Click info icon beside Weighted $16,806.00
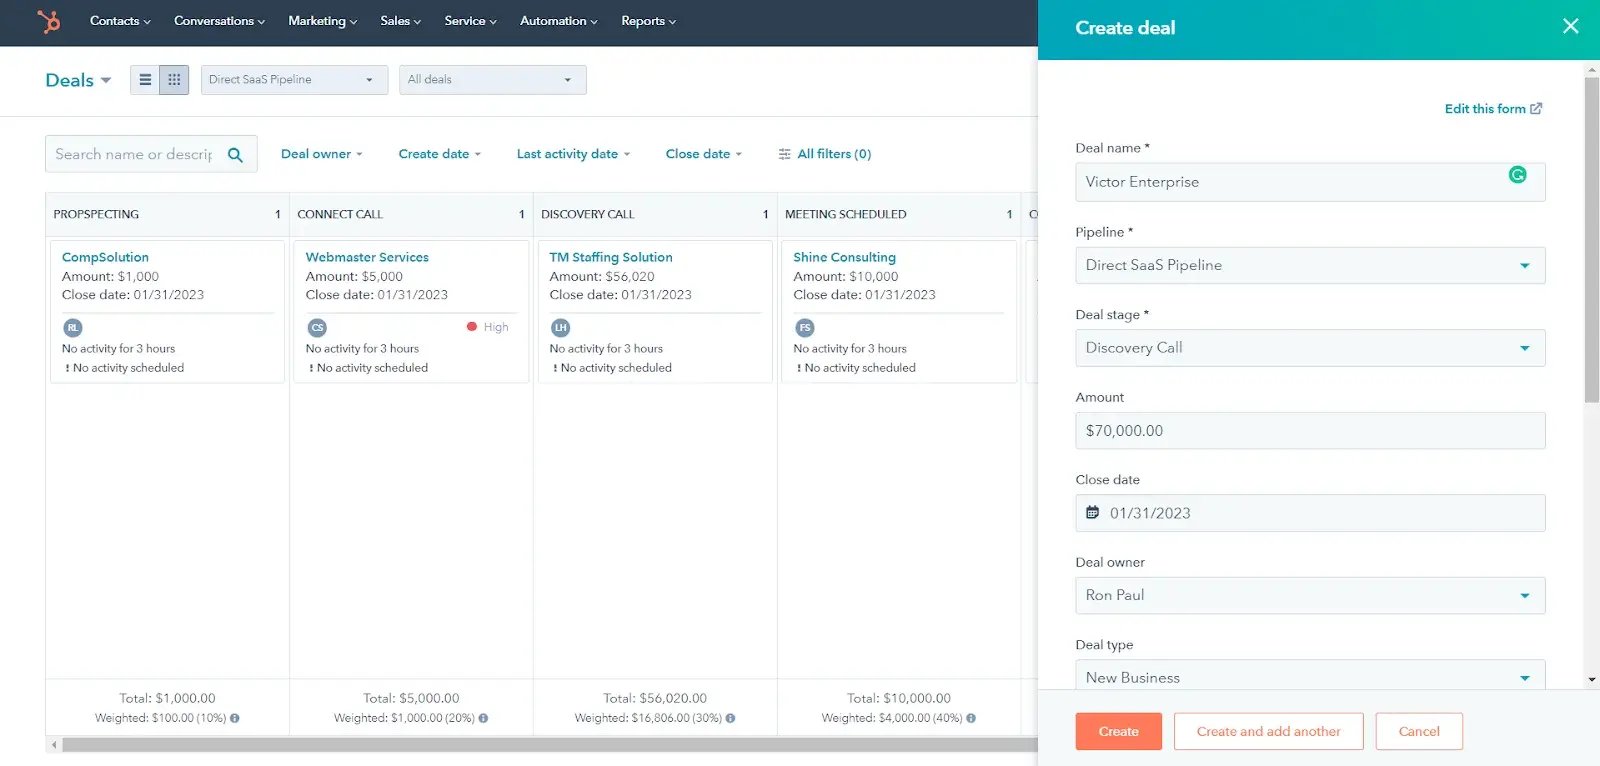This screenshot has width=1600, height=766. pyautogui.click(x=730, y=718)
